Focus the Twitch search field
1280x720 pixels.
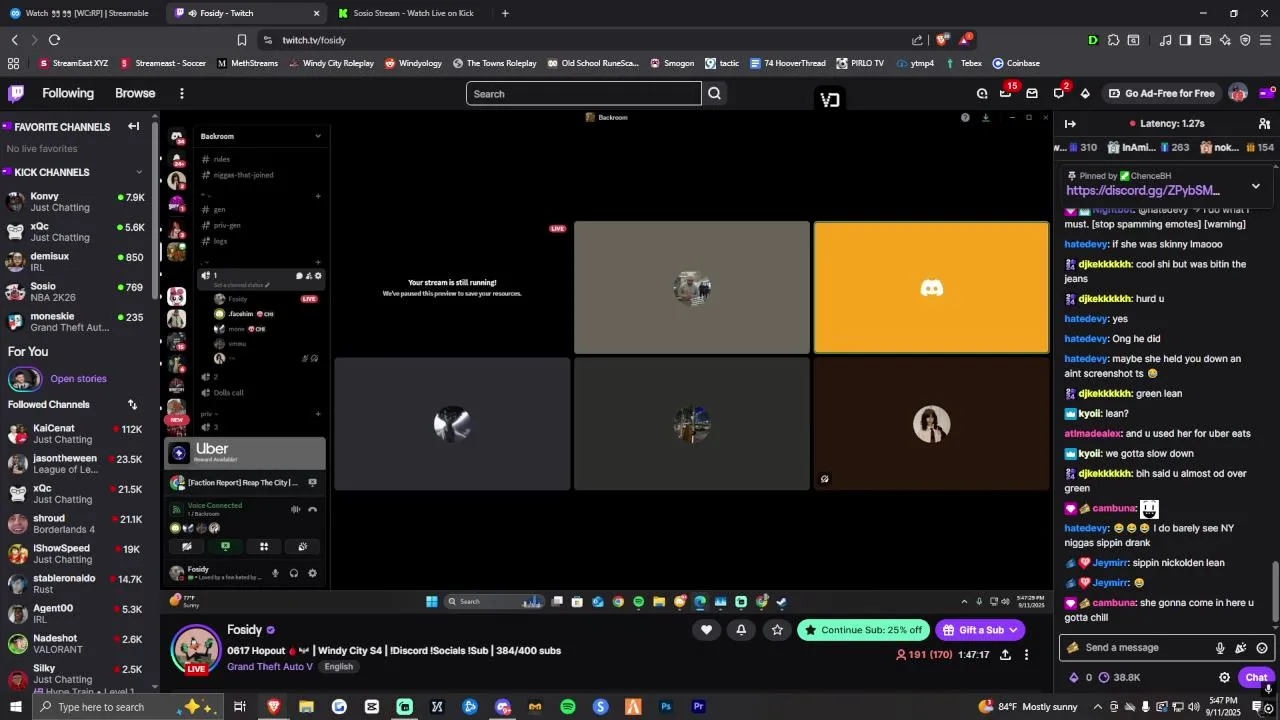pyautogui.click(x=584, y=94)
